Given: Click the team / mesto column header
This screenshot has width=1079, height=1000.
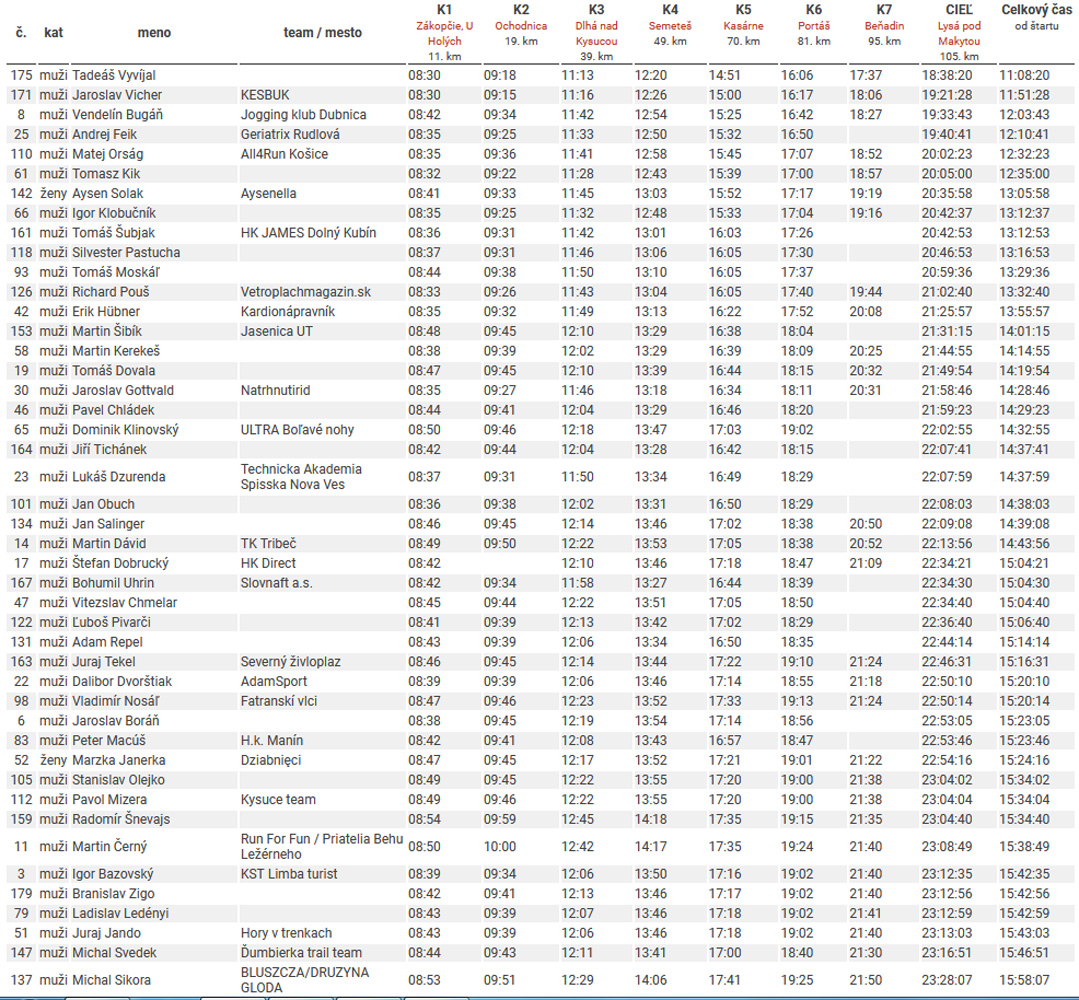Looking at the screenshot, I should (x=322, y=33).
